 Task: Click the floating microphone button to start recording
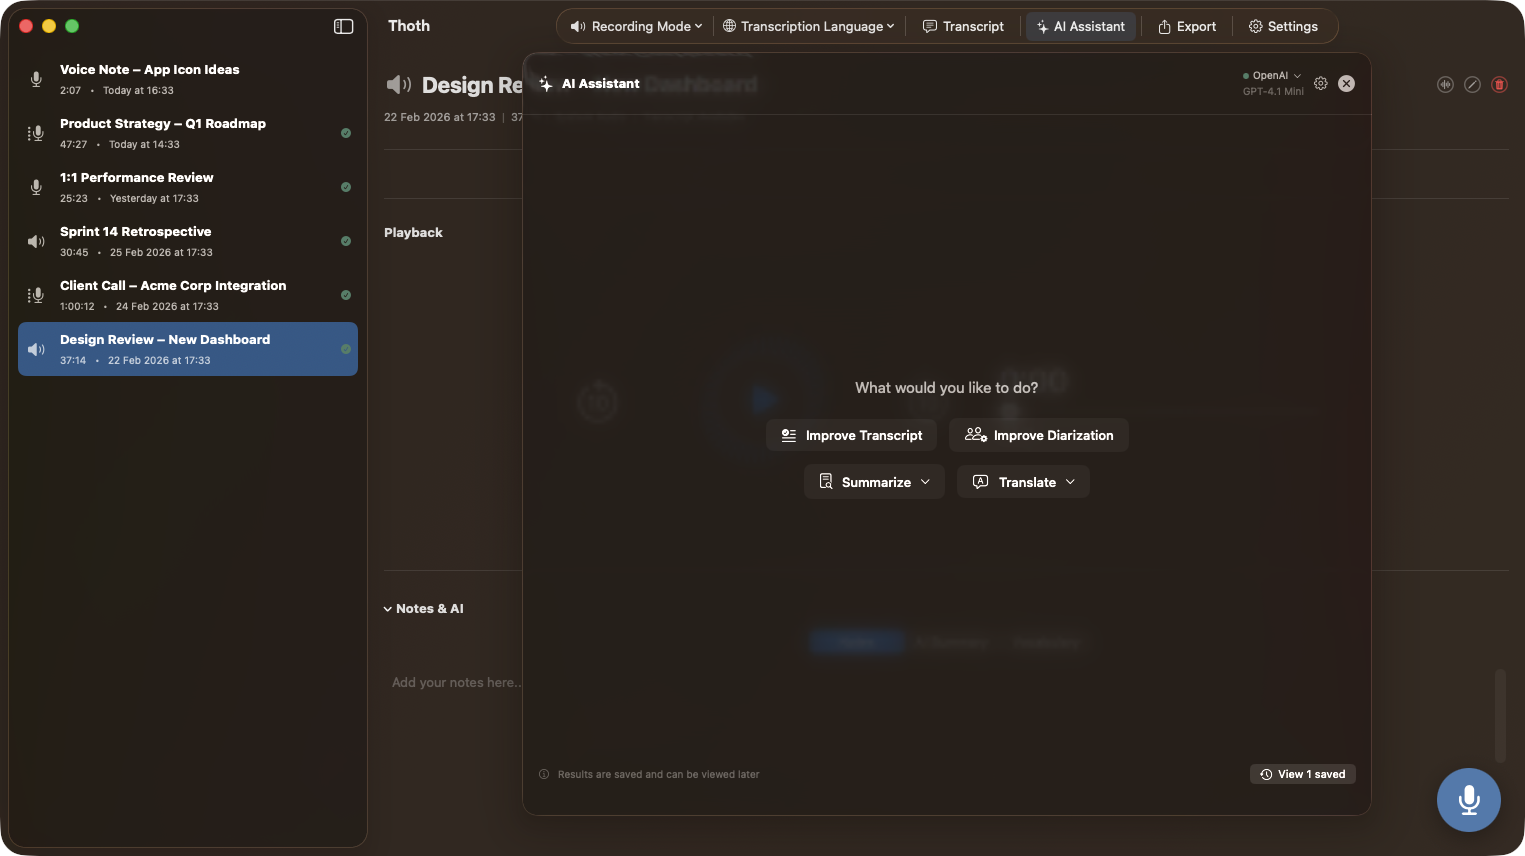tap(1468, 799)
